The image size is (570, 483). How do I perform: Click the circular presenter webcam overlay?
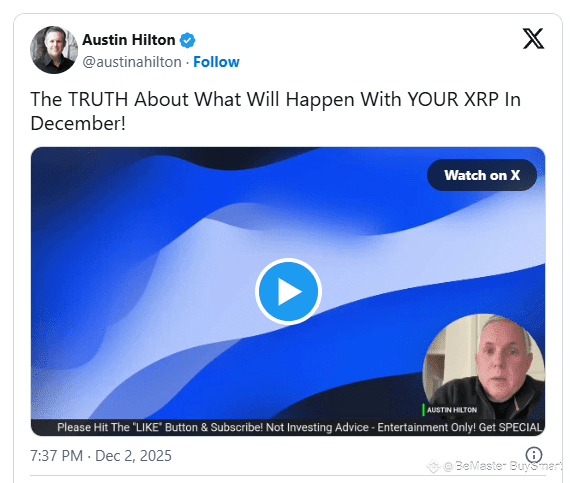(484, 367)
